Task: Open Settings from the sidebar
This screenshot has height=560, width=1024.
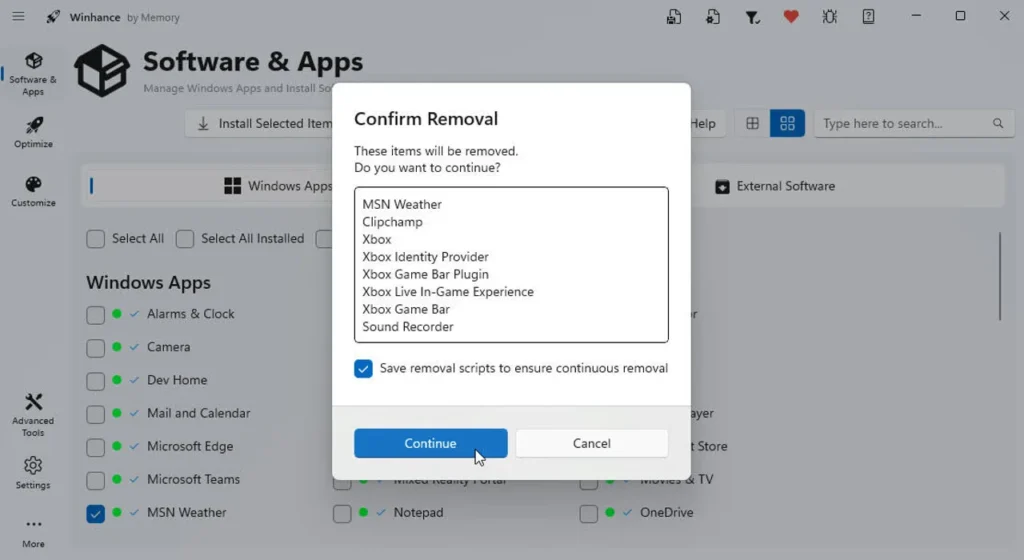Action: (x=33, y=473)
